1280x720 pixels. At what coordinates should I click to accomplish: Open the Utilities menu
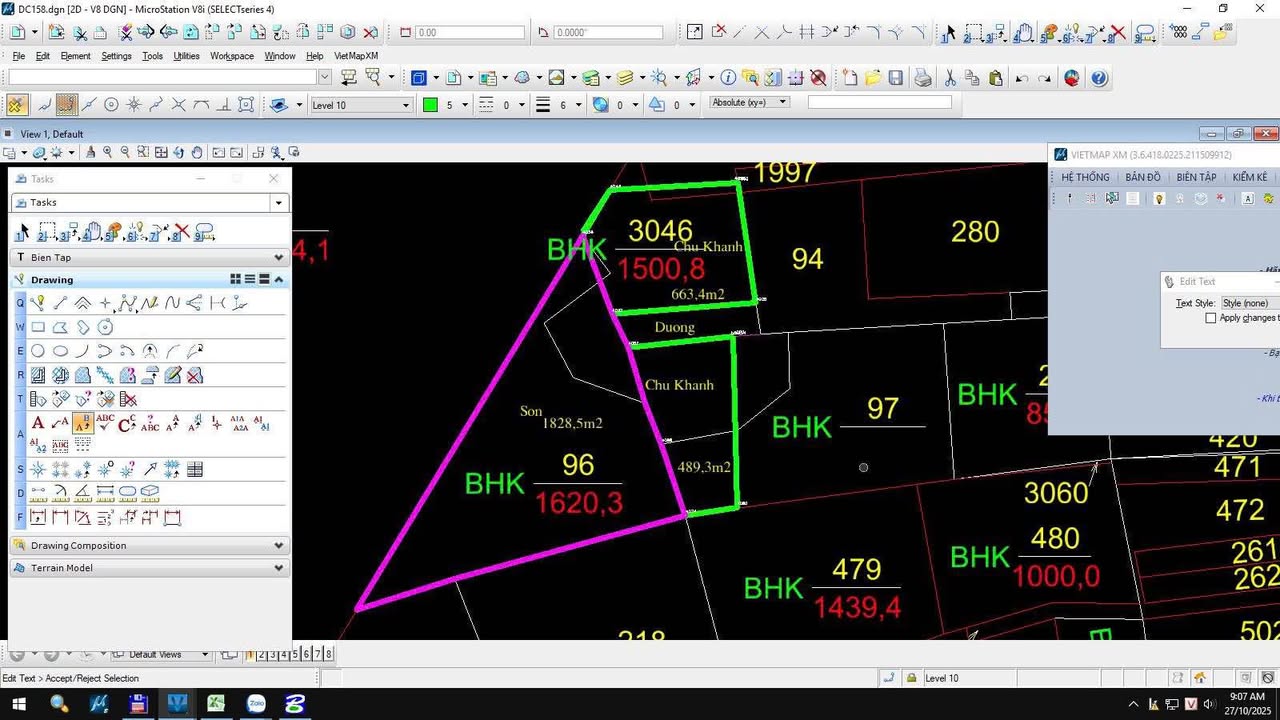point(186,56)
